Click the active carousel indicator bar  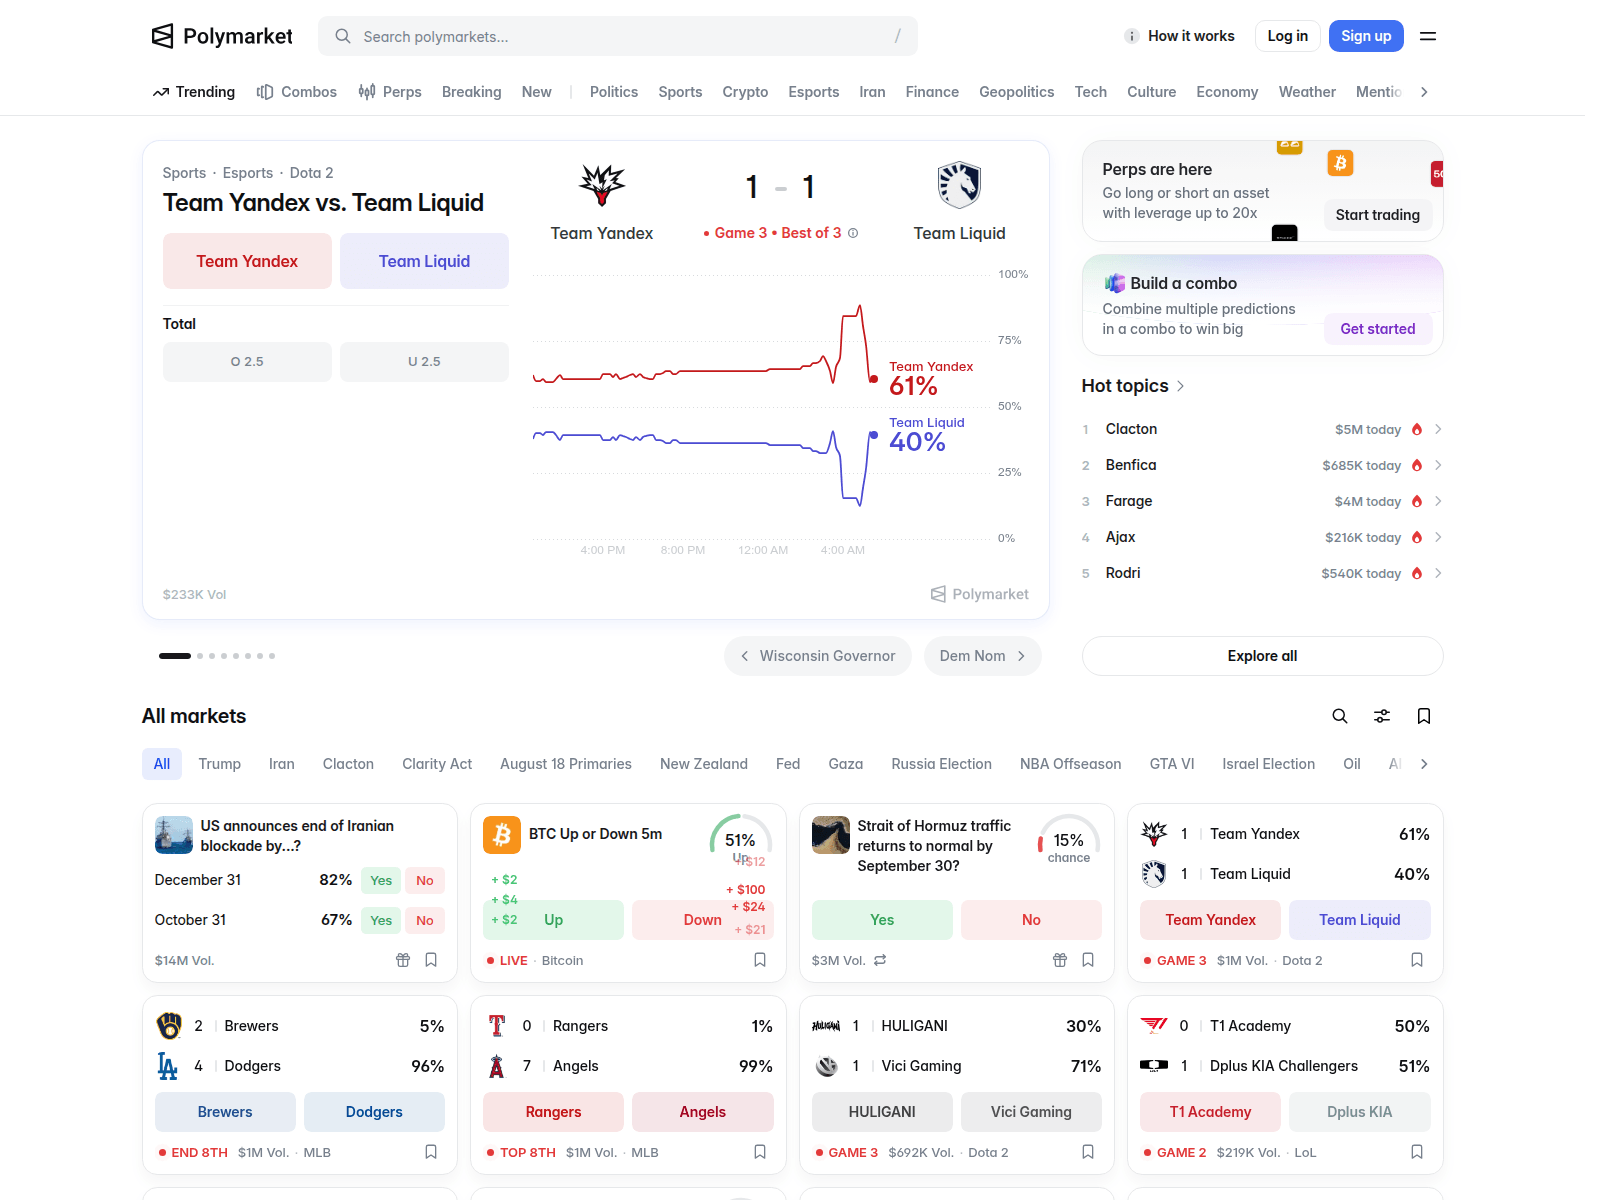[175, 656]
